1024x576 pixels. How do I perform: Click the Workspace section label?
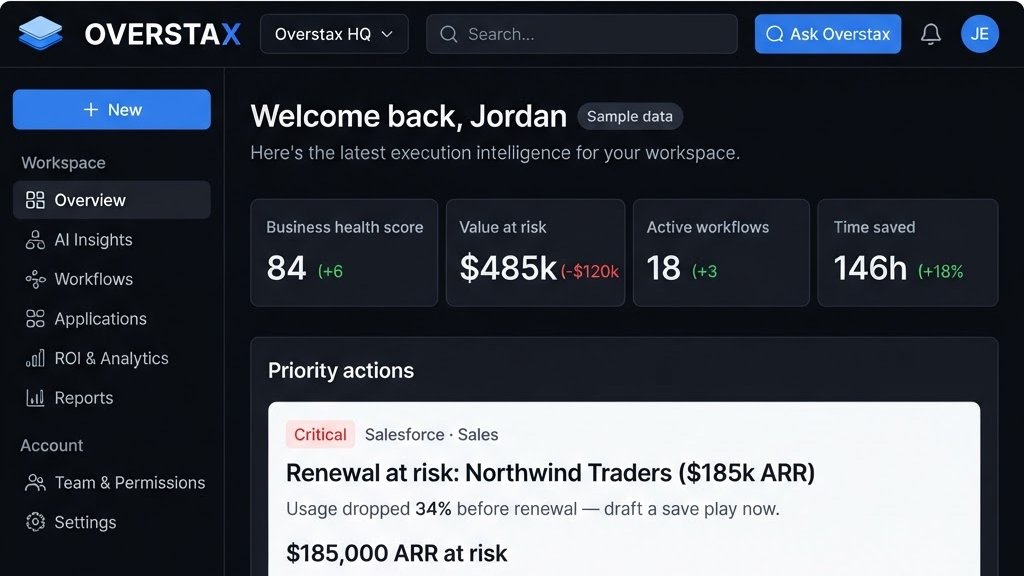pyautogui.click(x=63, y=163)
